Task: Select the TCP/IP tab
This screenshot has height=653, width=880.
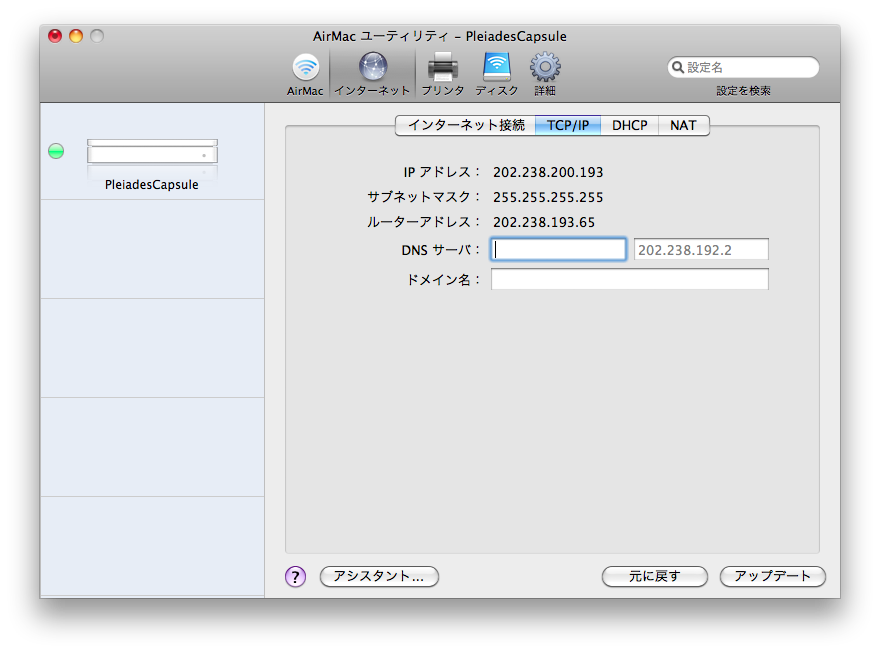Action: pos(568,125)
